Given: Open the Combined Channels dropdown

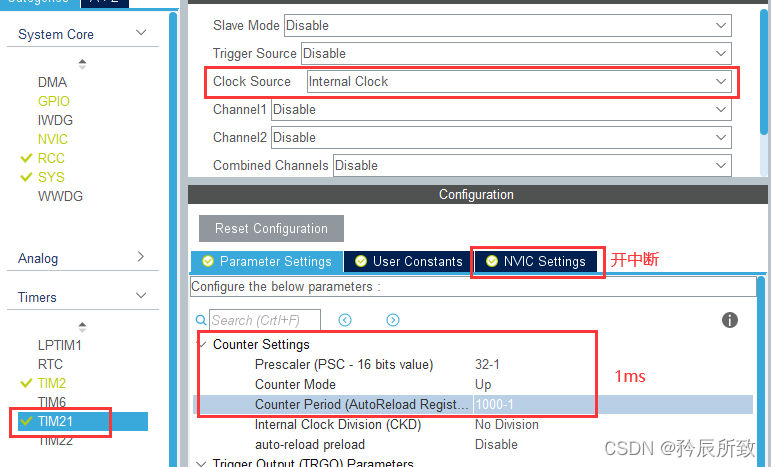Looking at the screenshot, I should 532,166.
